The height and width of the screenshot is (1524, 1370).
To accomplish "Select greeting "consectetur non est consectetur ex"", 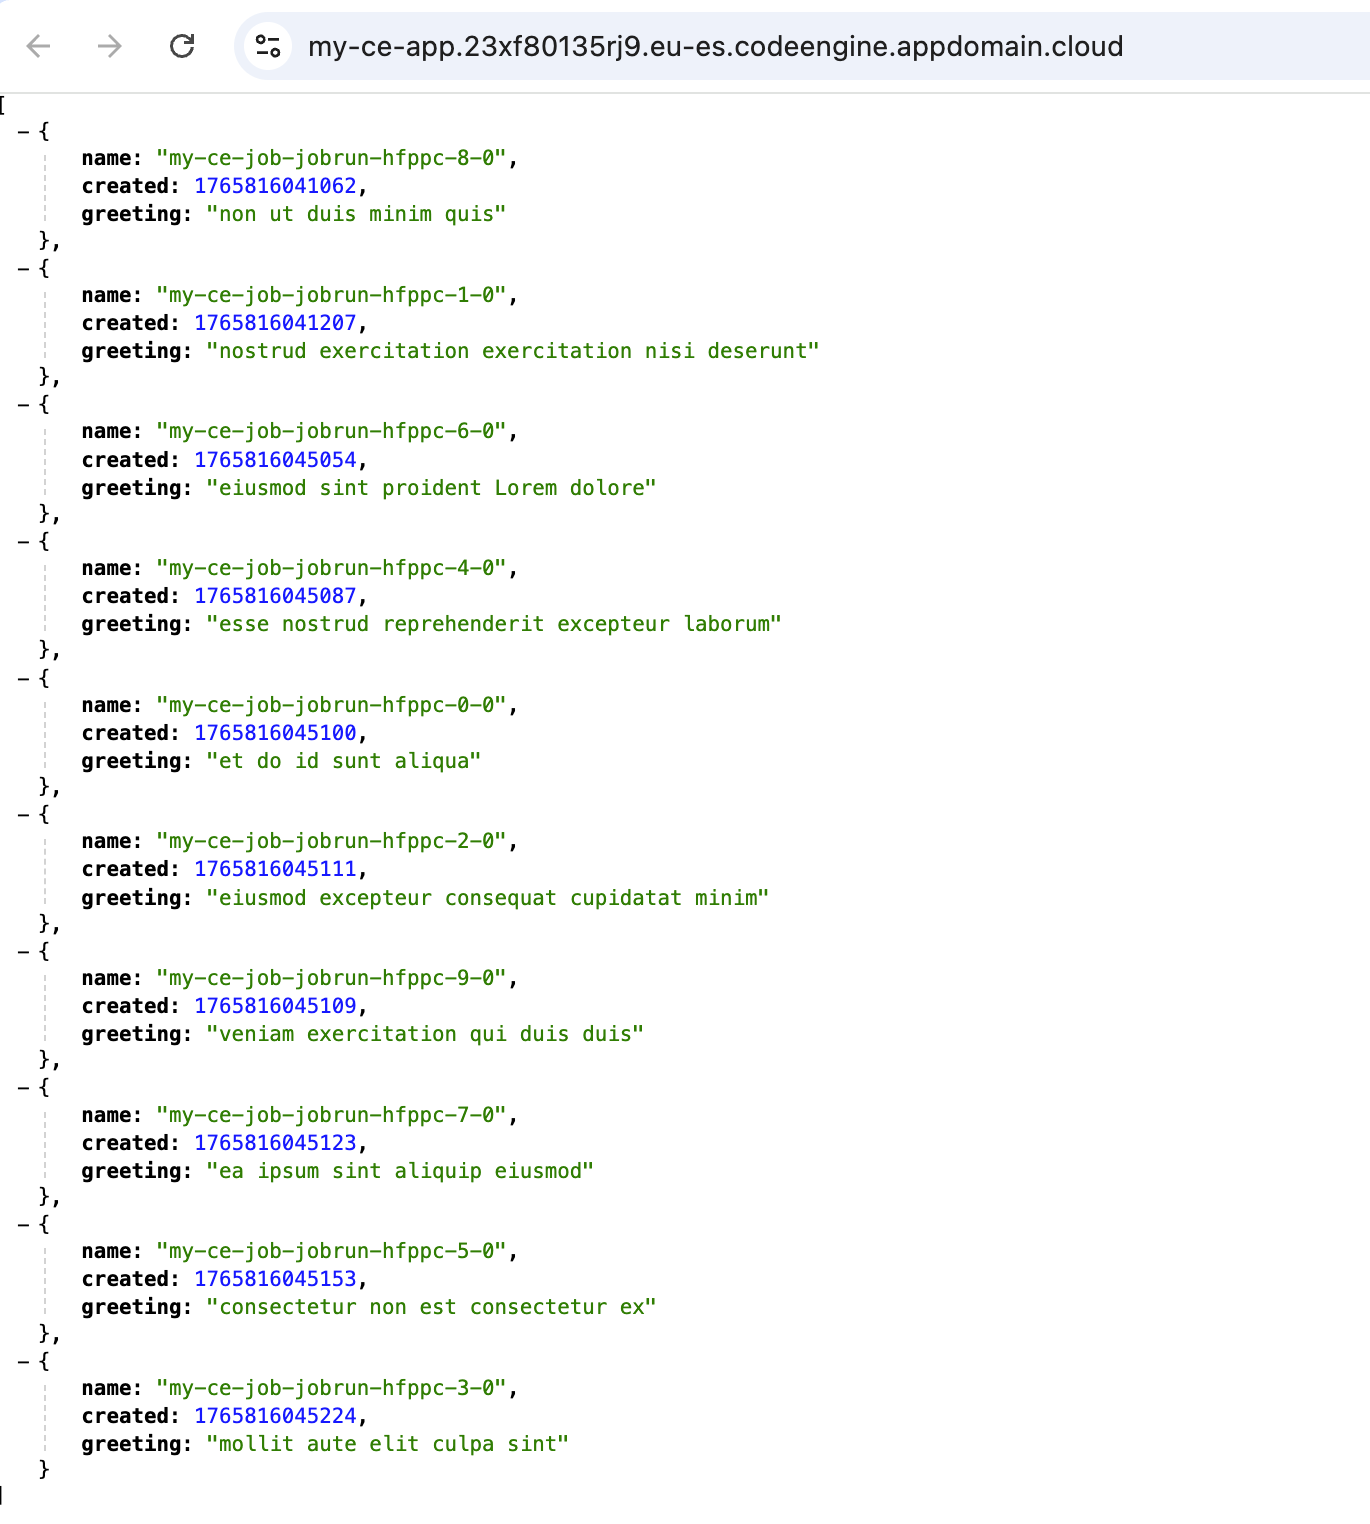I will tap(431, 1307).
